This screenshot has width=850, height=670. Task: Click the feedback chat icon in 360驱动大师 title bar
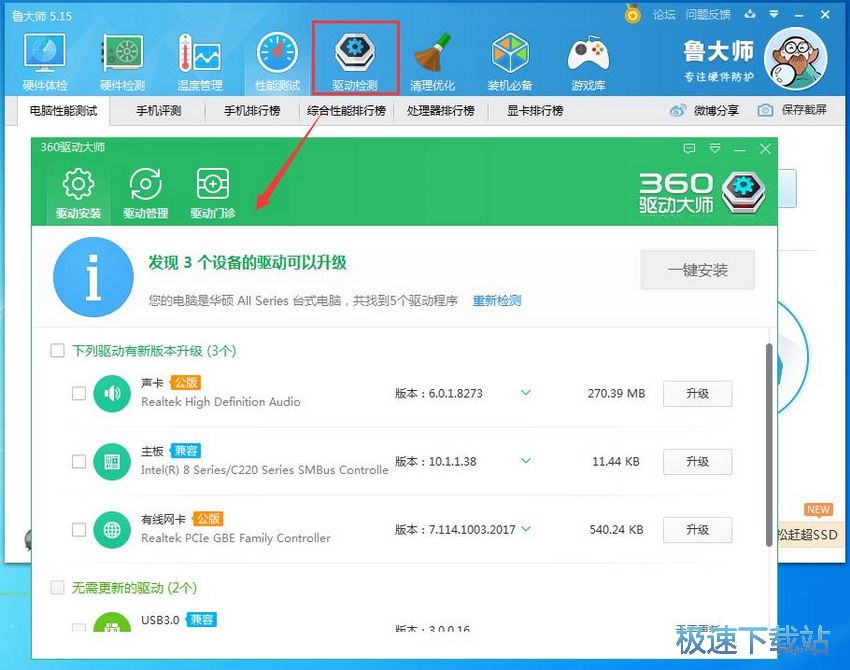[689, 149]
